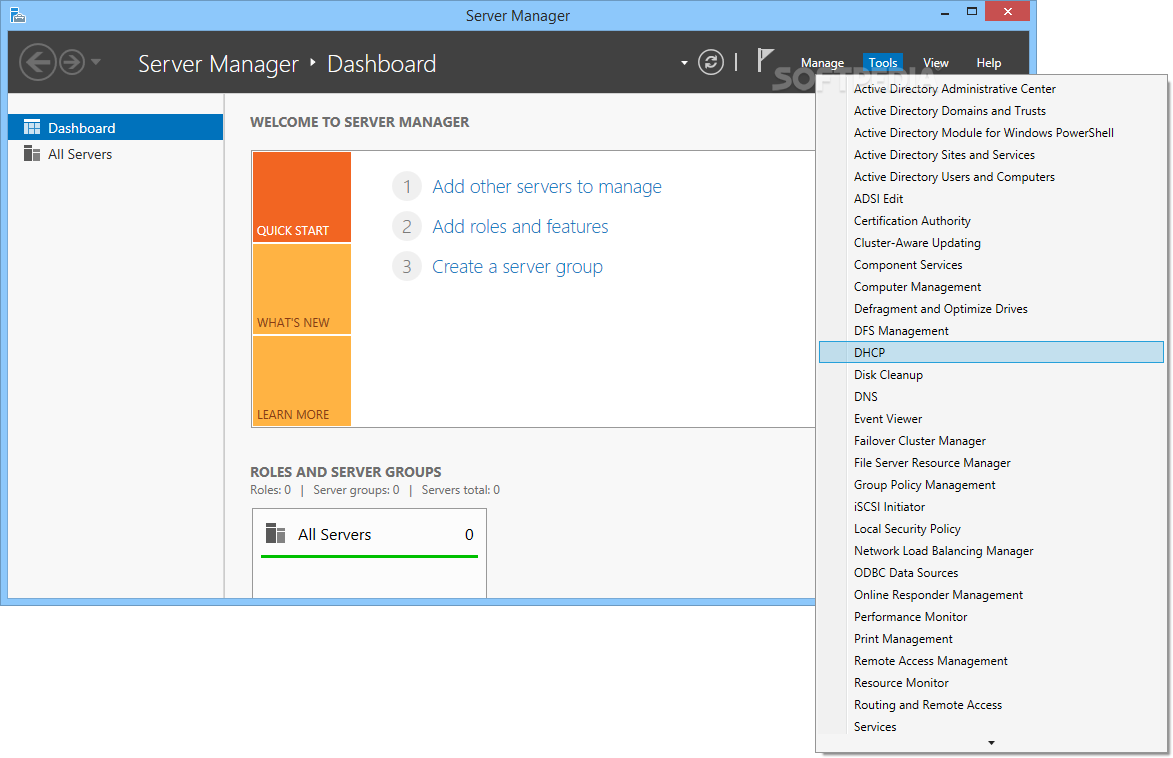Select the Learn More tile
Image resolution: width=1173 pixels, height=758 pixels.
[301, 381]
